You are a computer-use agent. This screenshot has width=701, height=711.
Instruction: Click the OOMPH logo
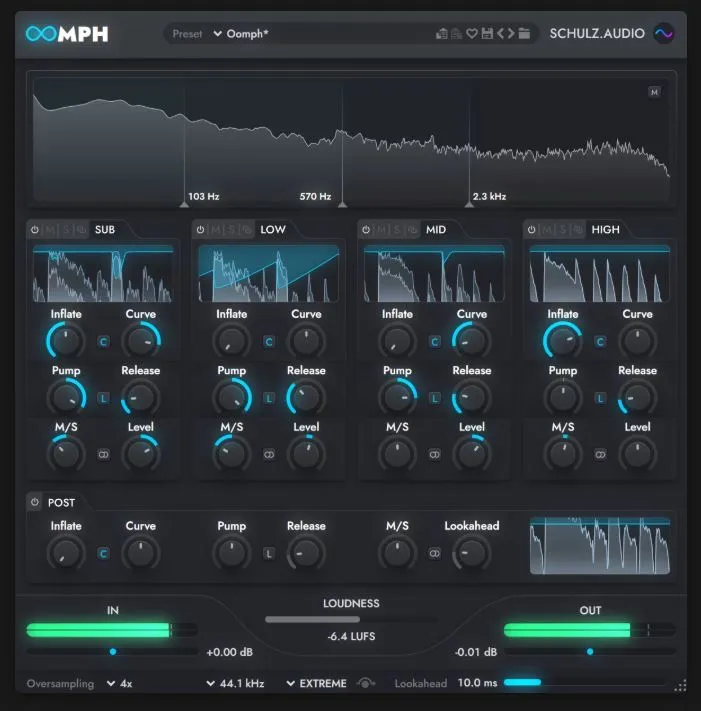point(67,34)
